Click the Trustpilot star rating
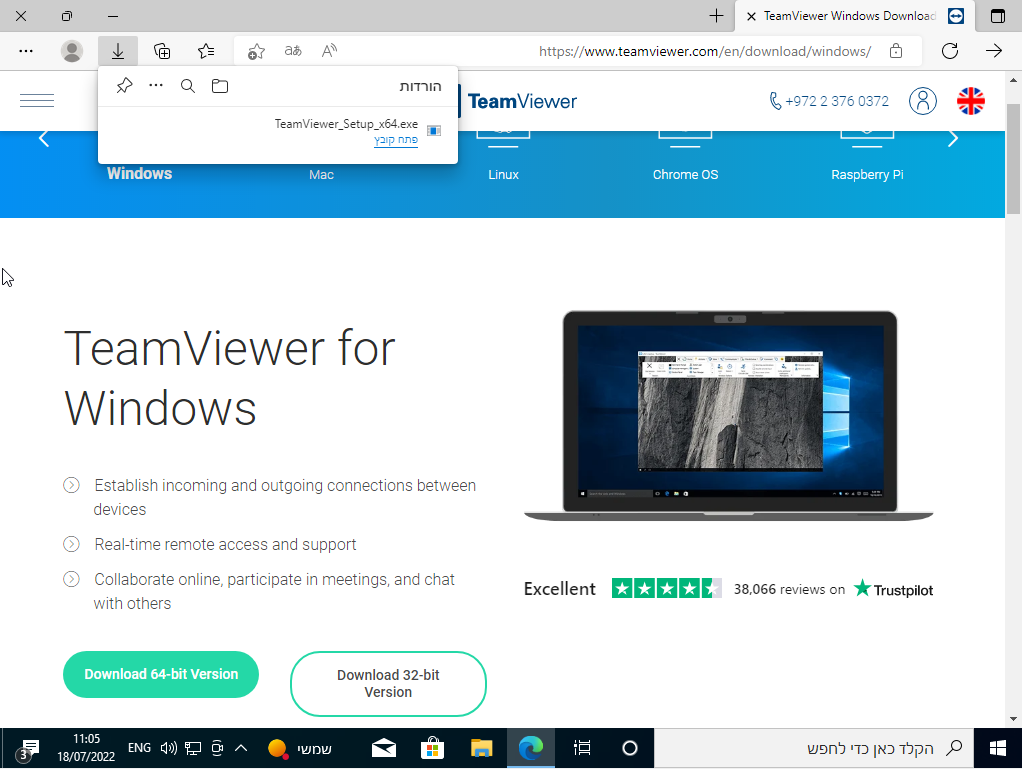 coord(666,588)
